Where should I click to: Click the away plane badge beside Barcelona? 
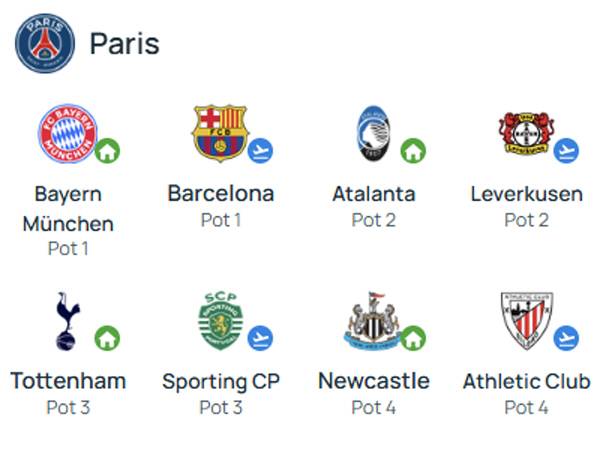click(261, 151)
